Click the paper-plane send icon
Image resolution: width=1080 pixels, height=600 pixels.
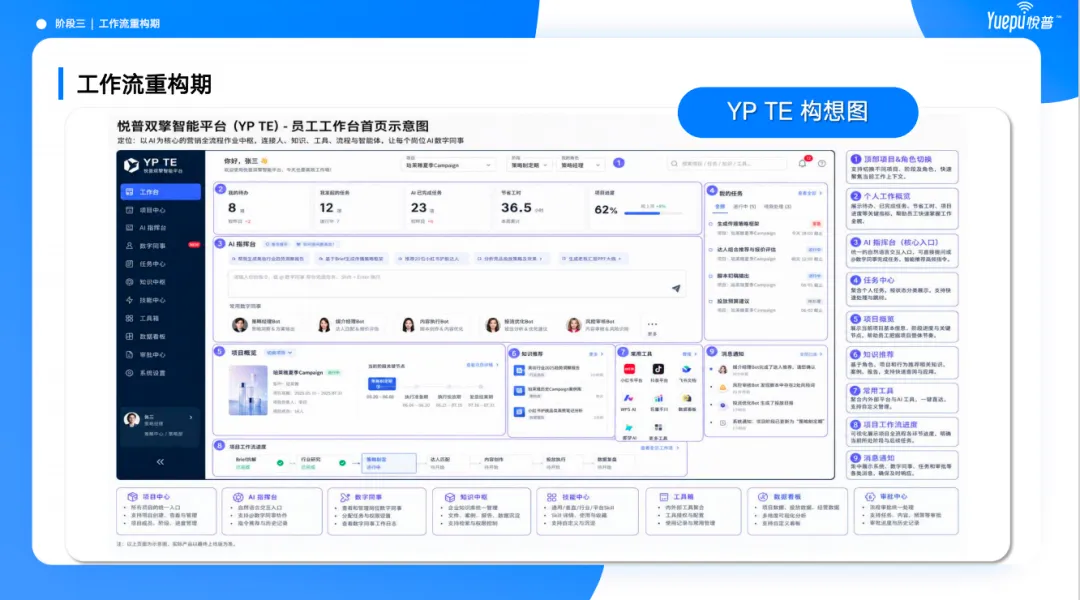(x=676, y=288)
